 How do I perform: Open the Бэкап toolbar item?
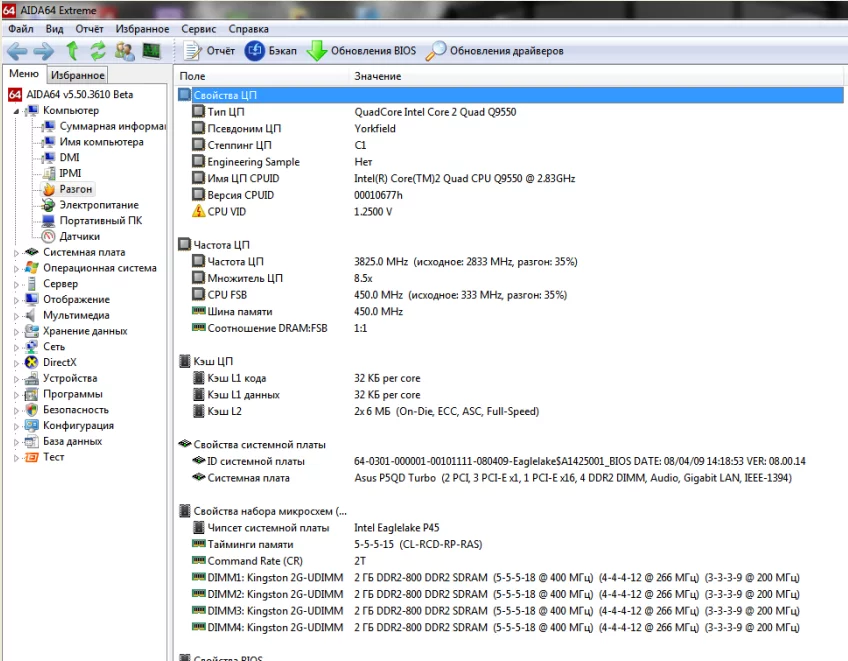(x=271, y=51)
